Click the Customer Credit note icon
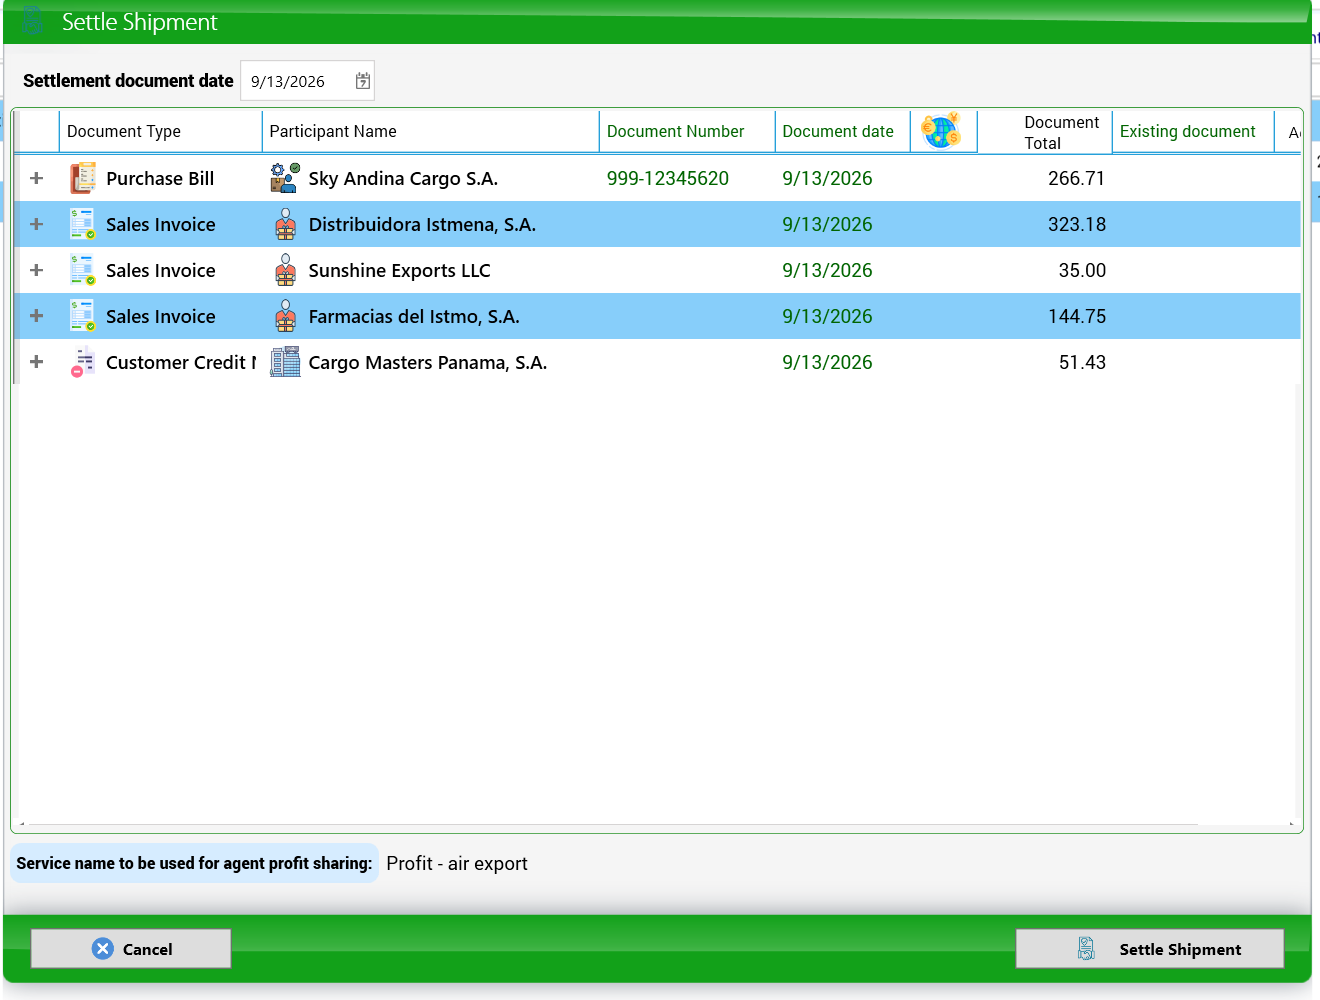This screenshot has width=1320, height=1000. pos(83,362)
